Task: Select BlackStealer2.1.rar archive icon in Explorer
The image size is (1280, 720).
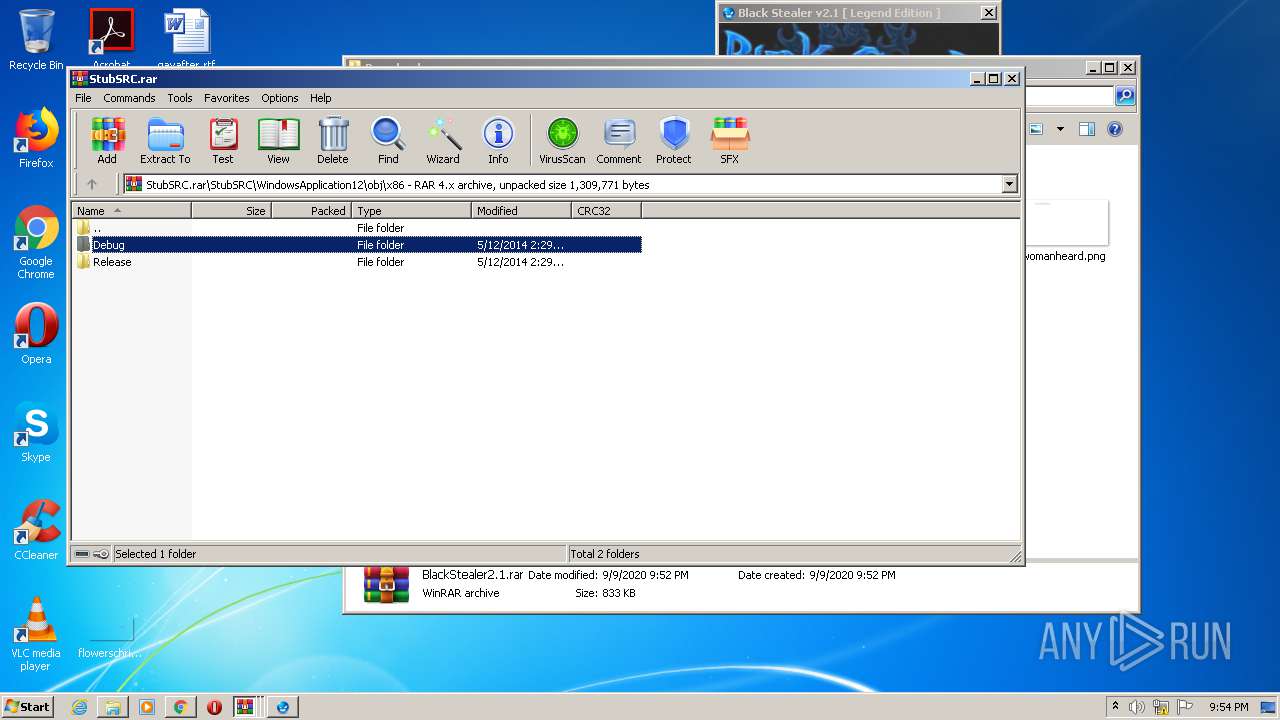Action: coord(386,585)
